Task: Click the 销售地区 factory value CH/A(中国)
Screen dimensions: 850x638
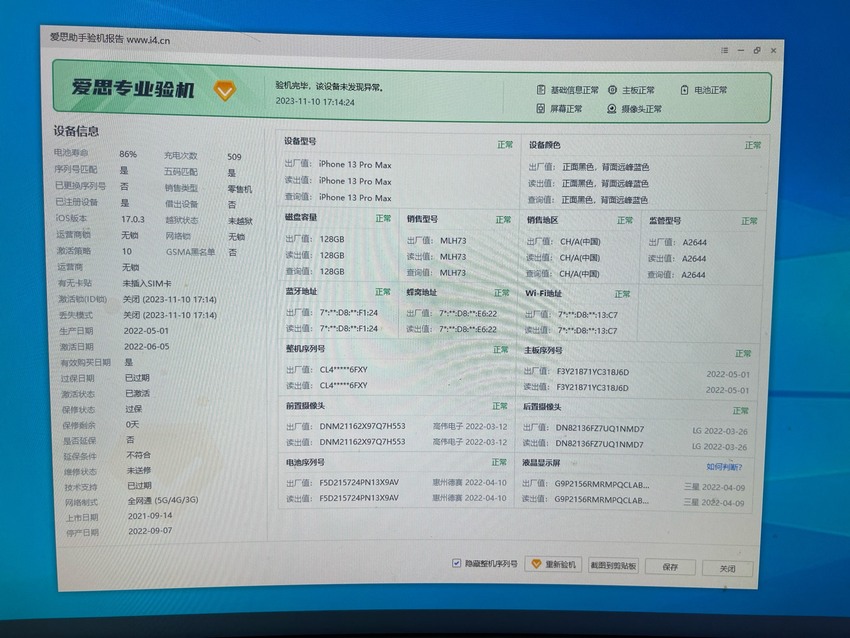Action: click(579, 242)
